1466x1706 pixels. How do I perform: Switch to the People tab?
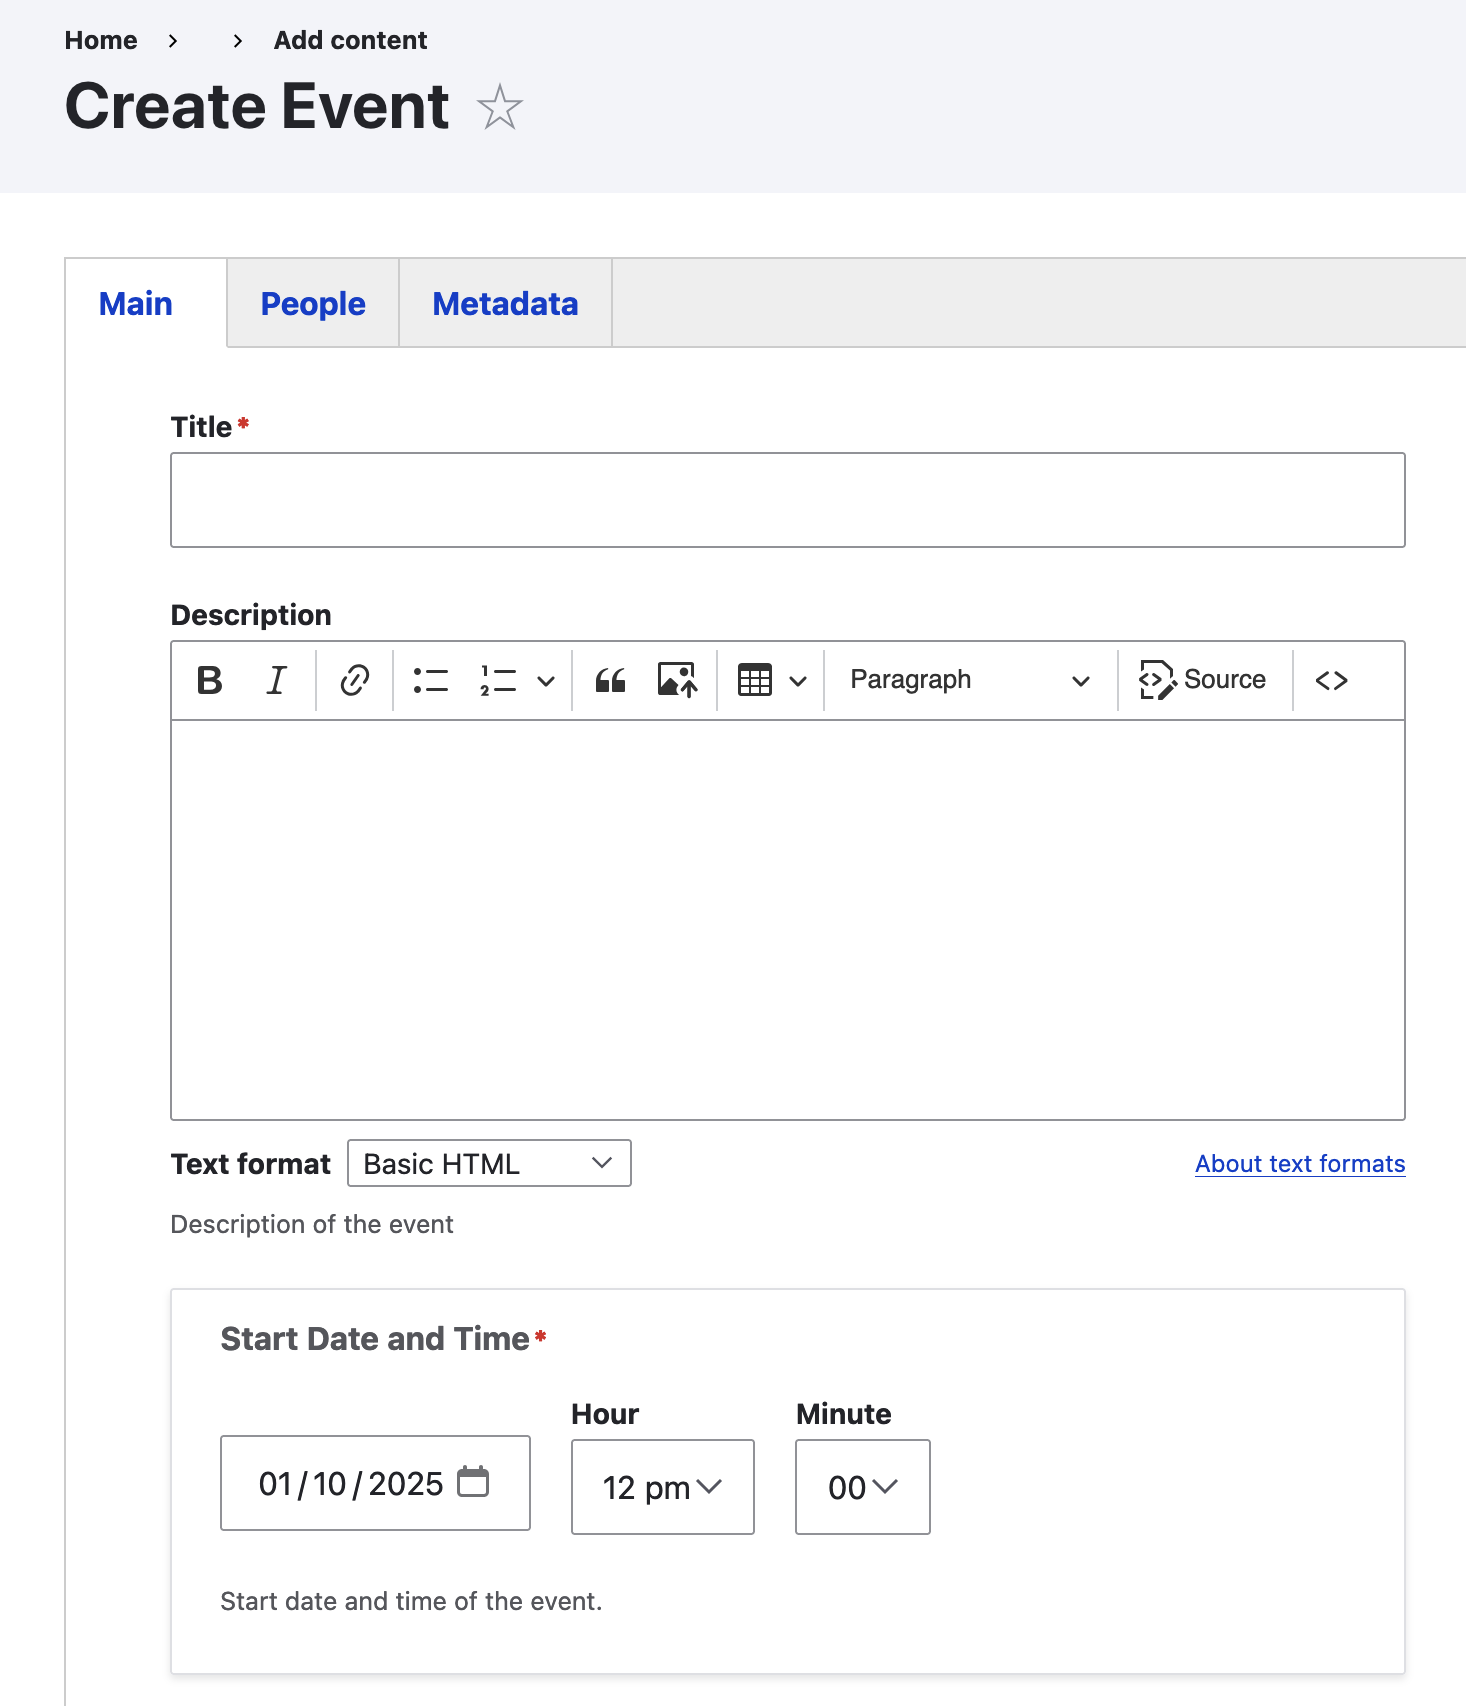[x=313, y=304]
